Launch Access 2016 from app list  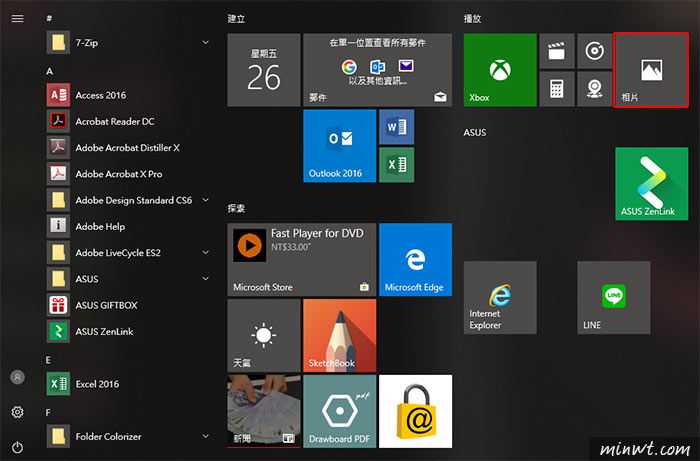point(127,95)
